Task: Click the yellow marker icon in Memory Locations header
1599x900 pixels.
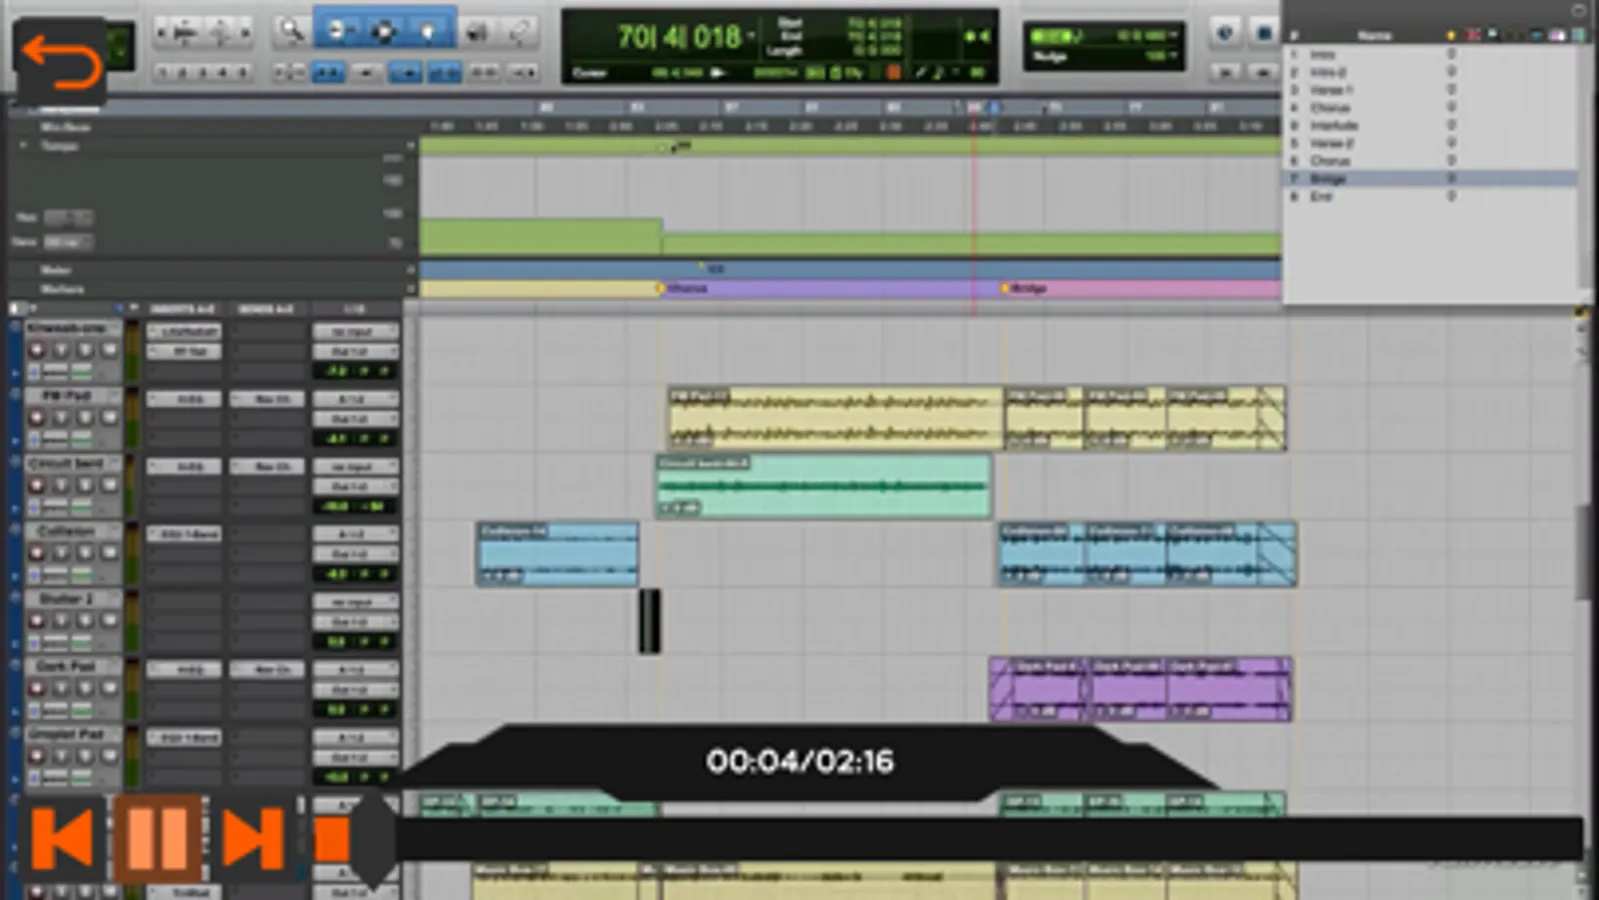Action: click(1451, 35)
